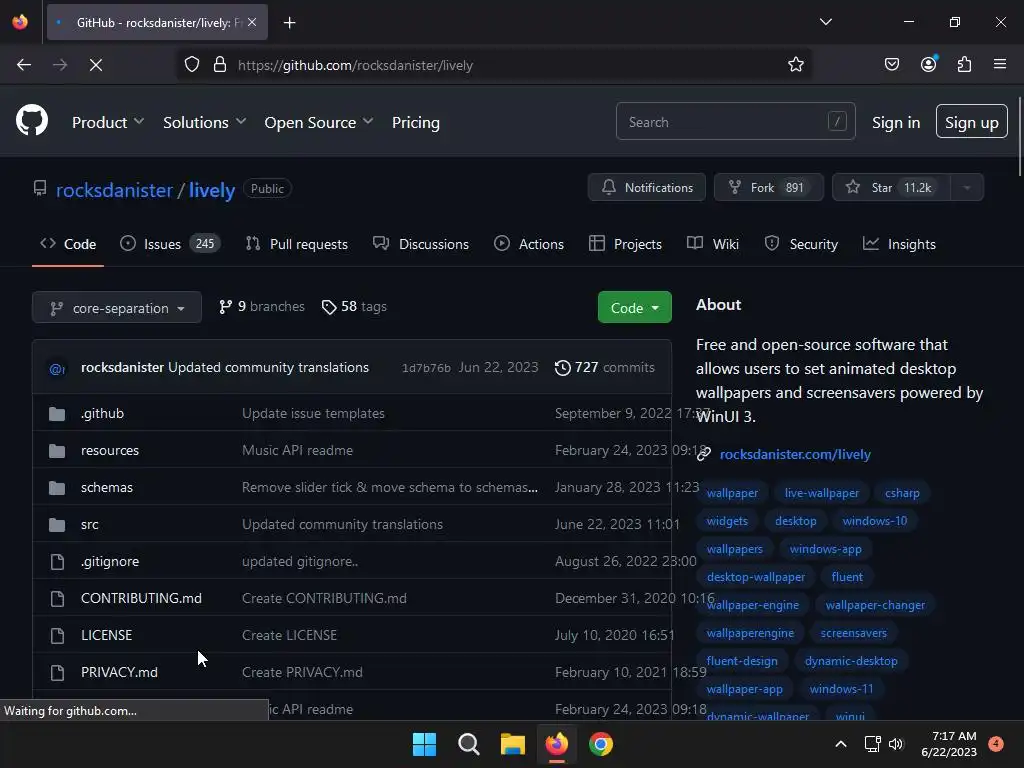Image resolution: width=1024 pixels, height=768 pixels.
Task: Open Chrome from the taskbar
Action: click(601, 744)
